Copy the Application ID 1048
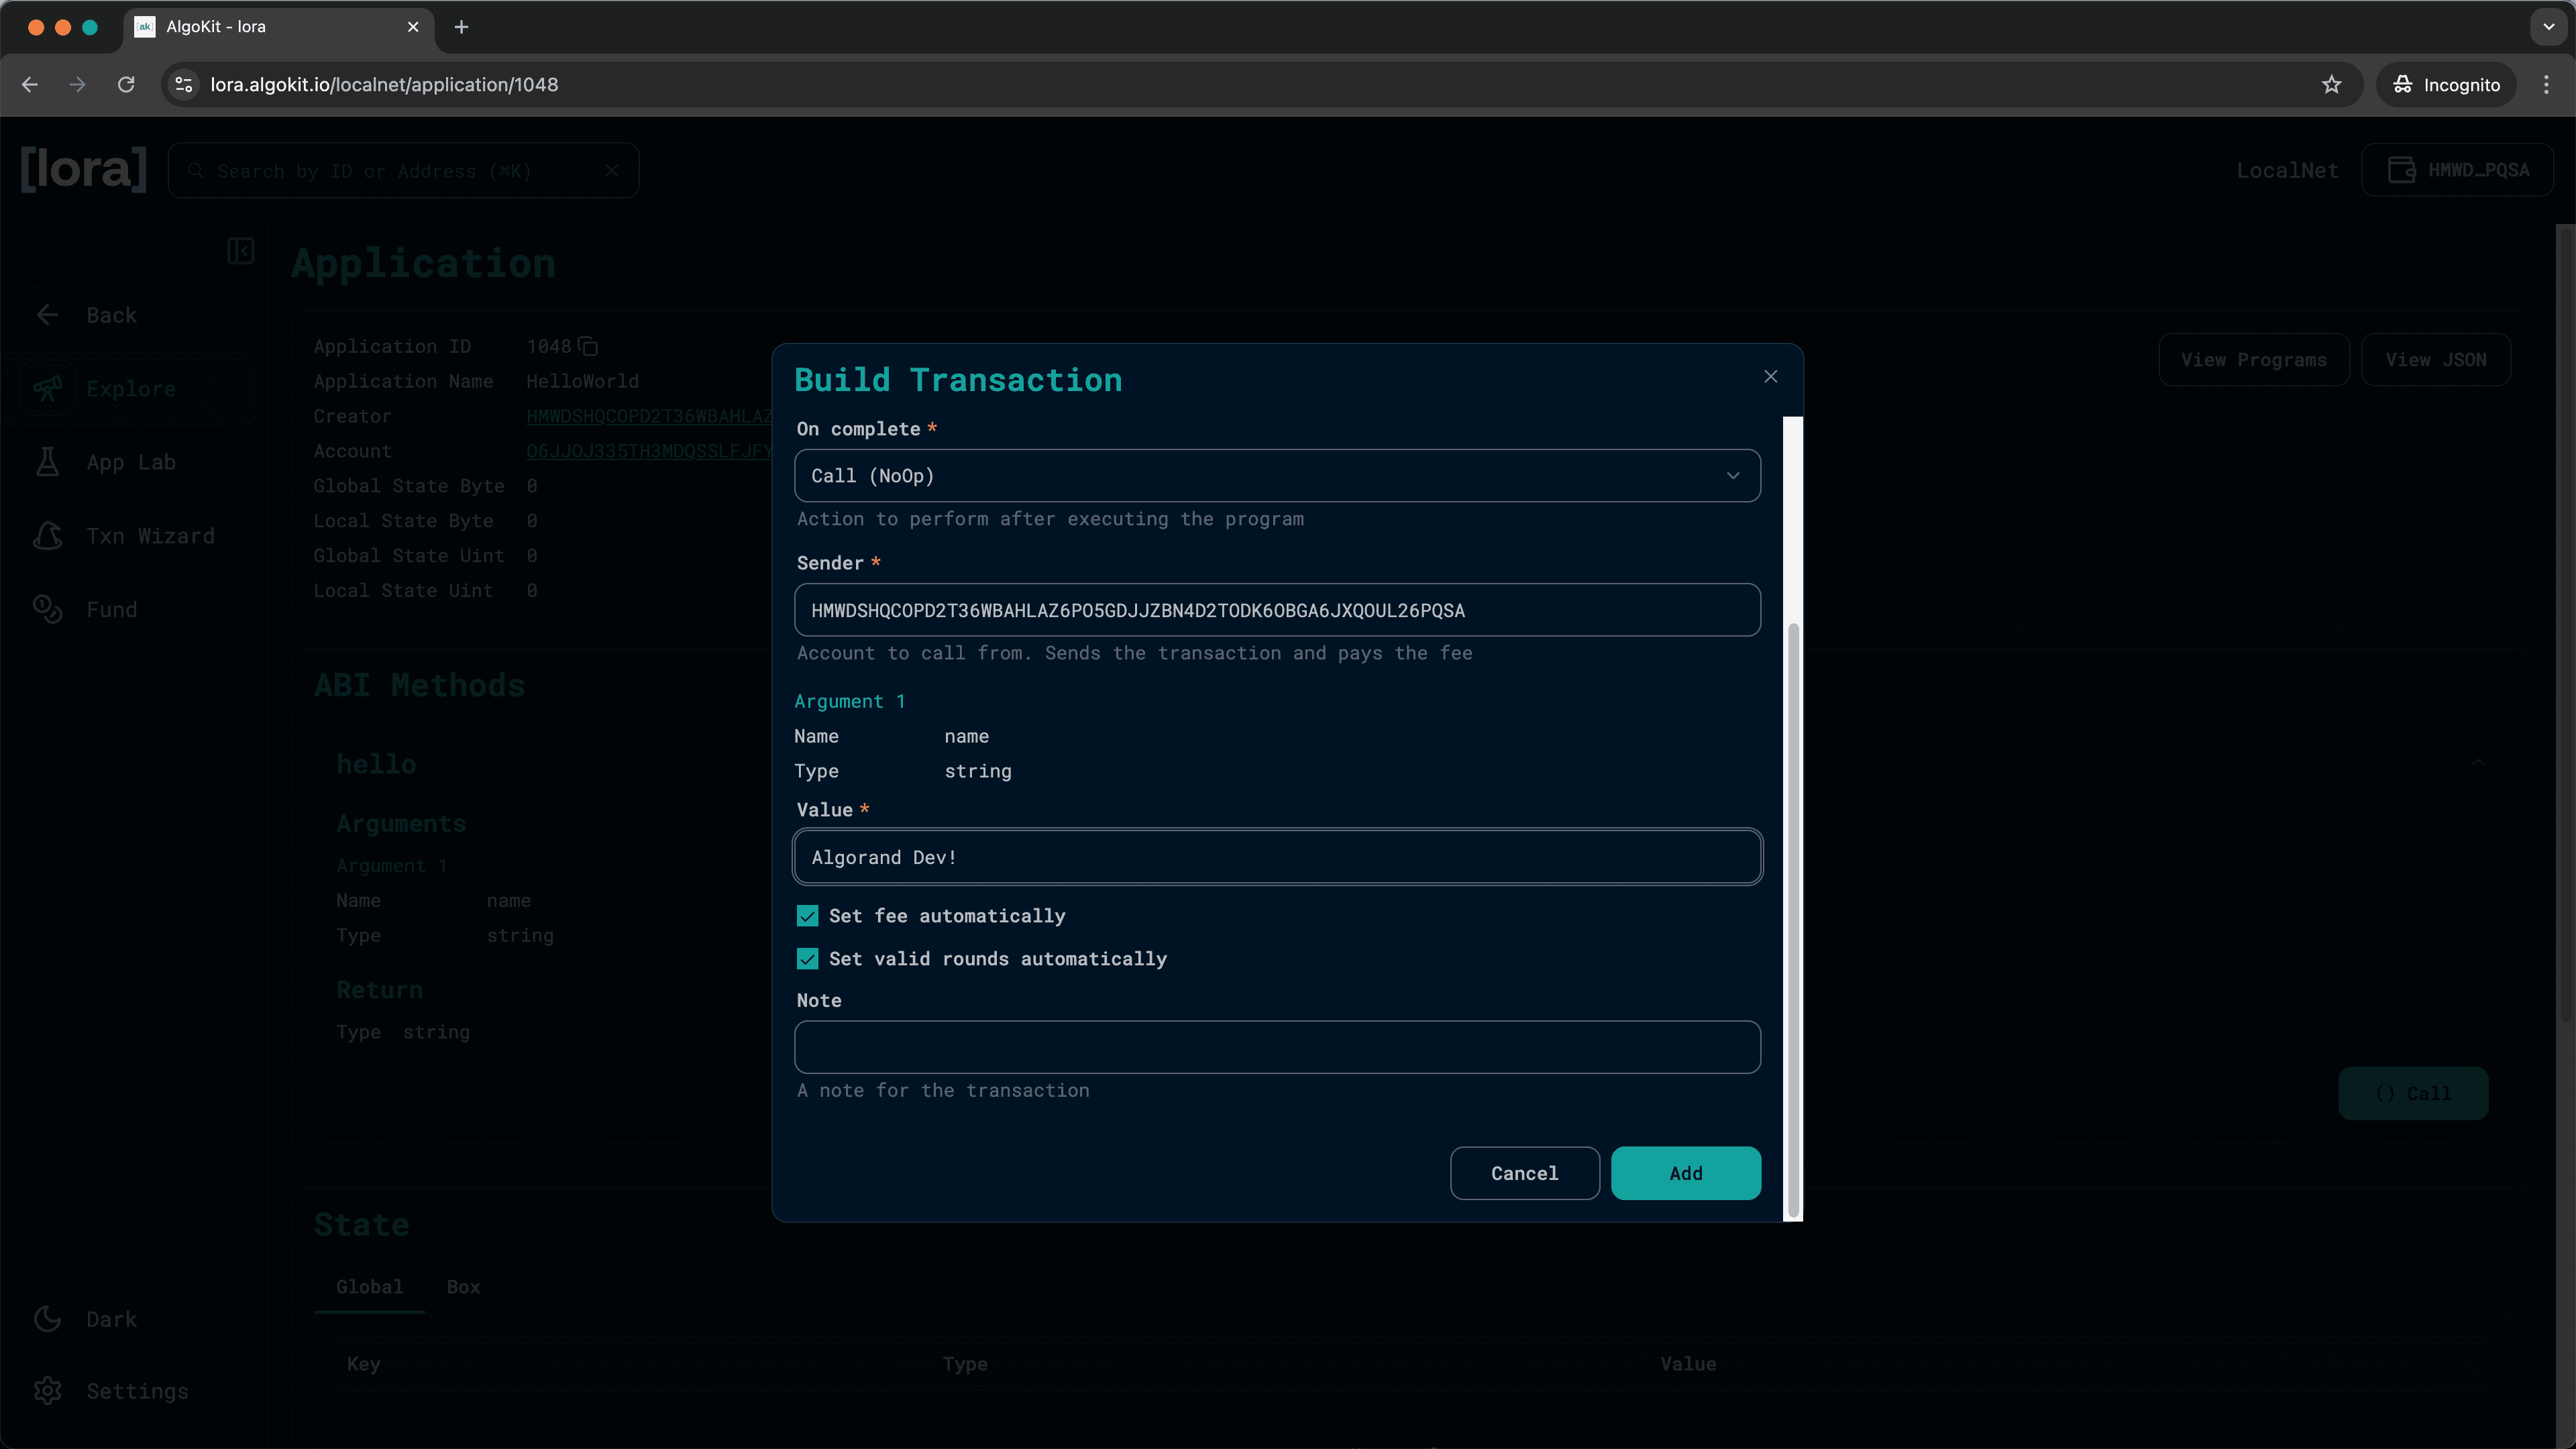 [x=587, y=346]
